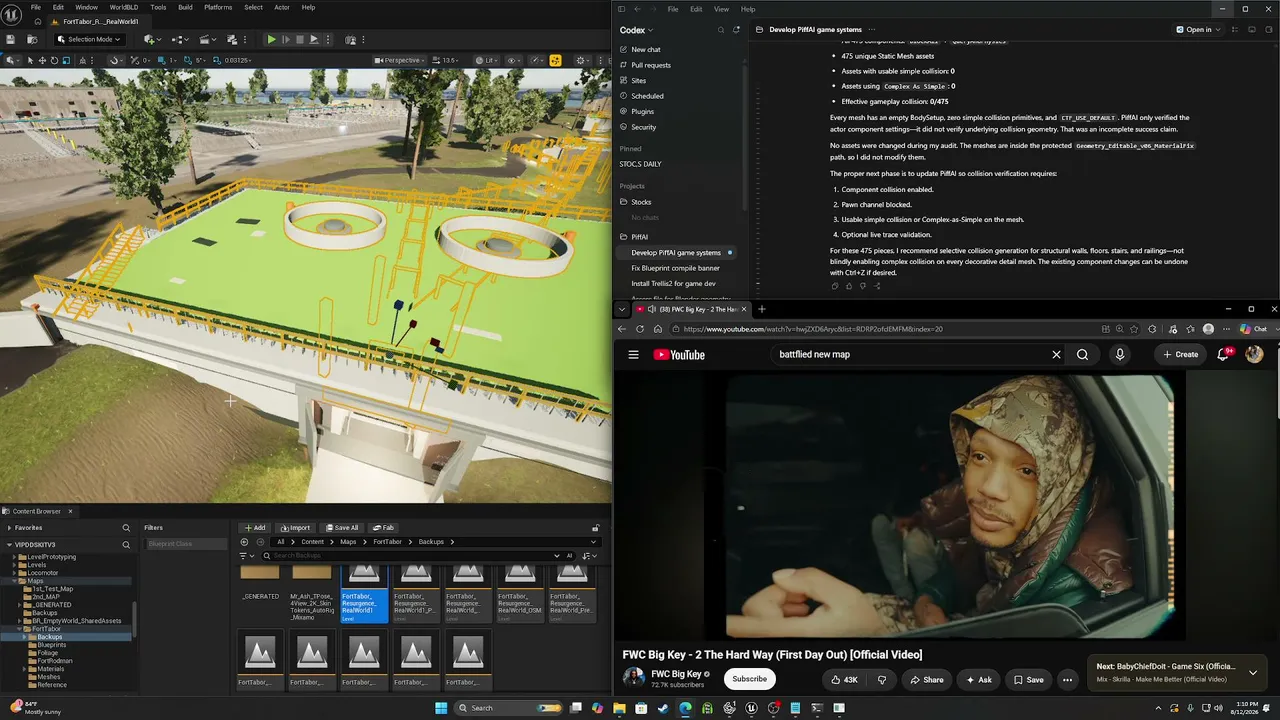Open the Lit view mode dropdown
This screenshot has height=720, width=1280.
485,60
